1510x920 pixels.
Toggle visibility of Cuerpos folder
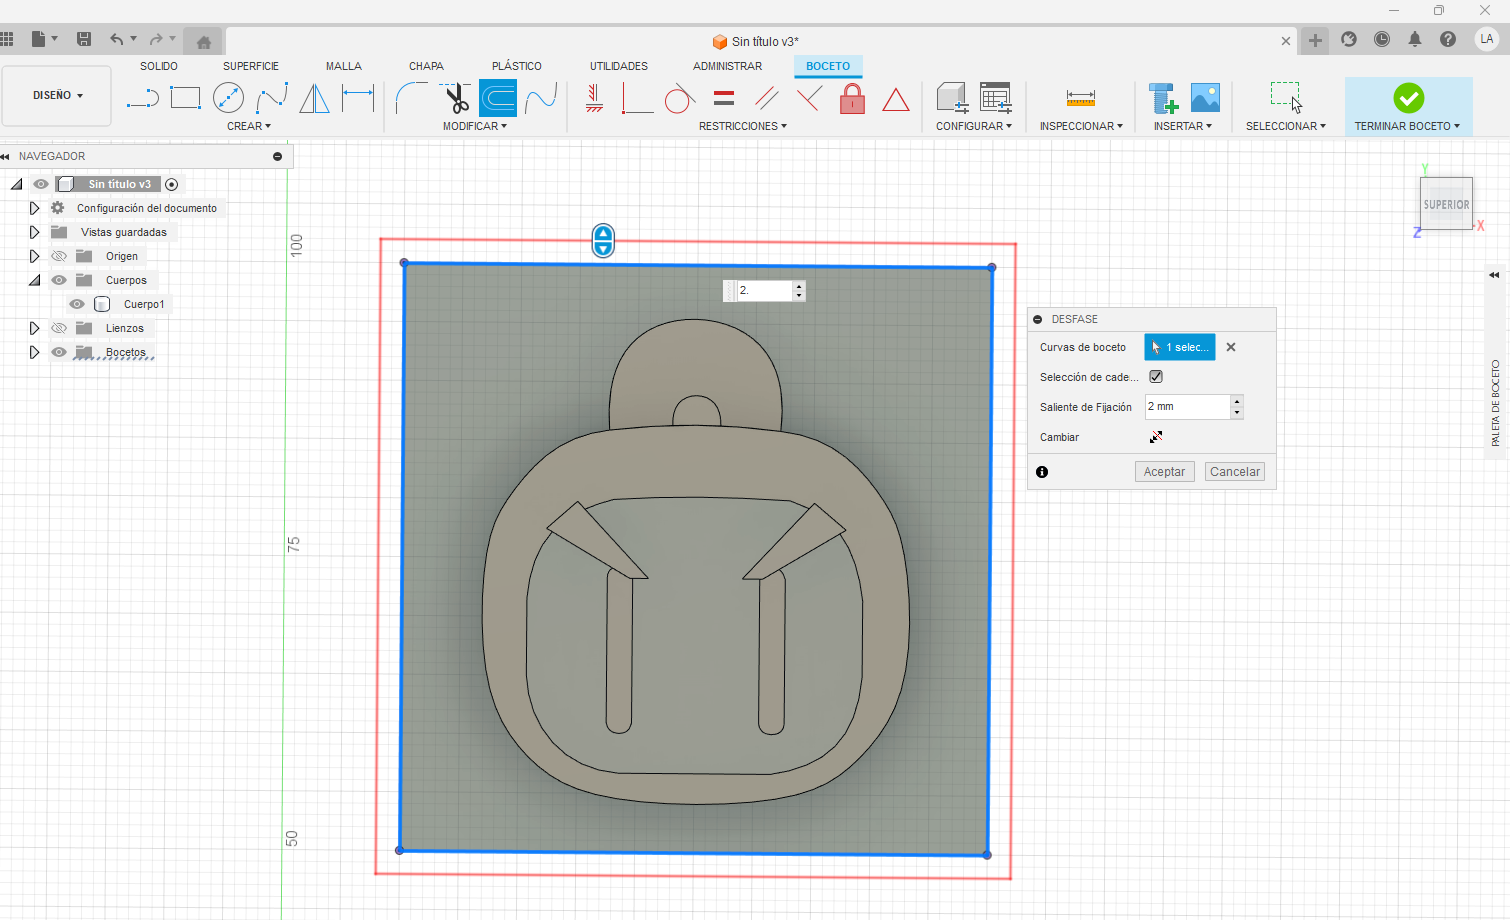[x=59, y=280]
